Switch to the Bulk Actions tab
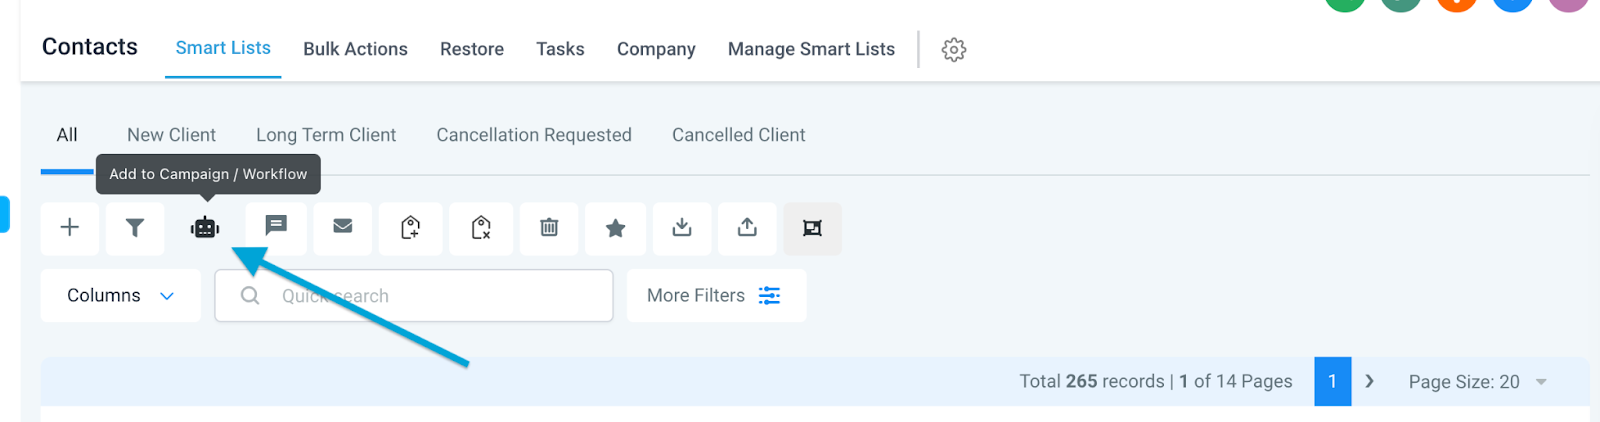1600x422 pixels. point(355,49)
